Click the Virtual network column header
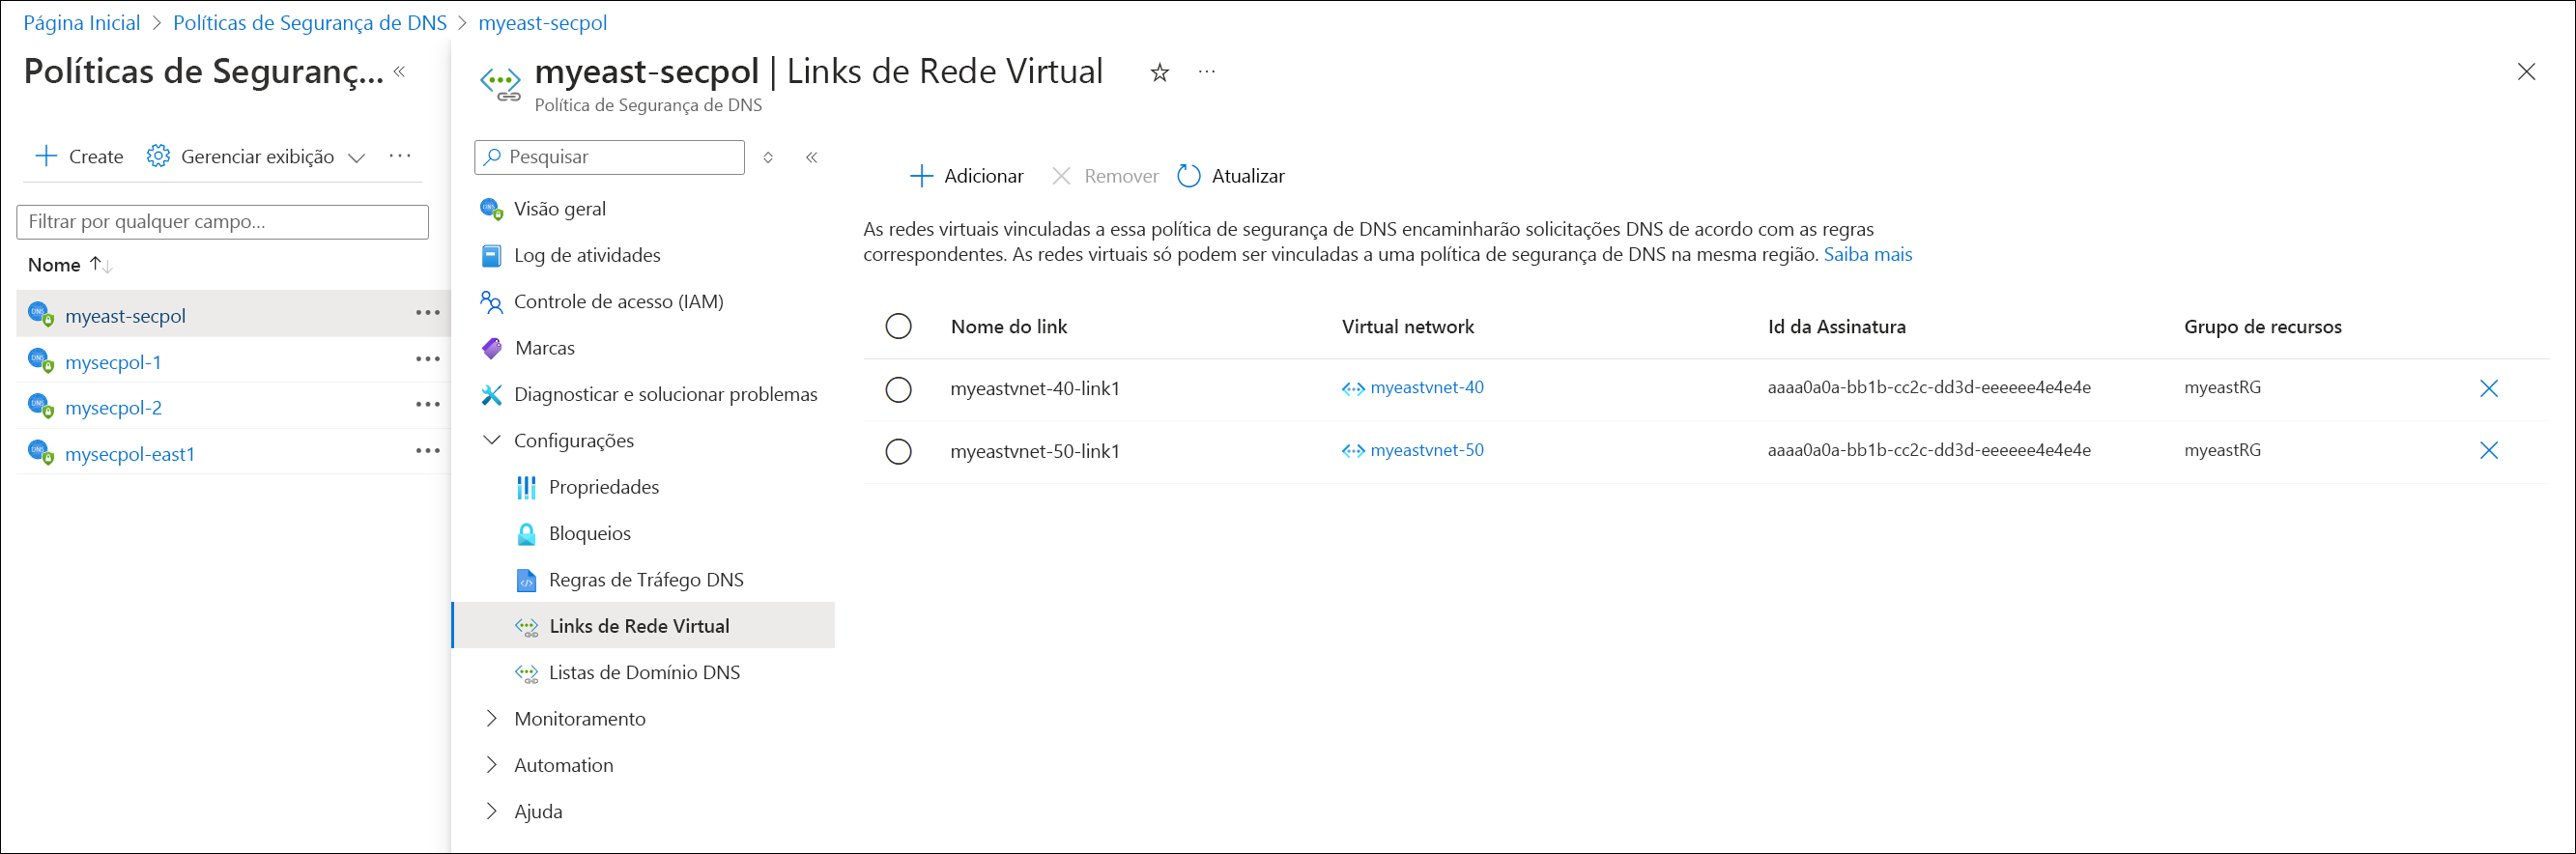 (1407, 326)
